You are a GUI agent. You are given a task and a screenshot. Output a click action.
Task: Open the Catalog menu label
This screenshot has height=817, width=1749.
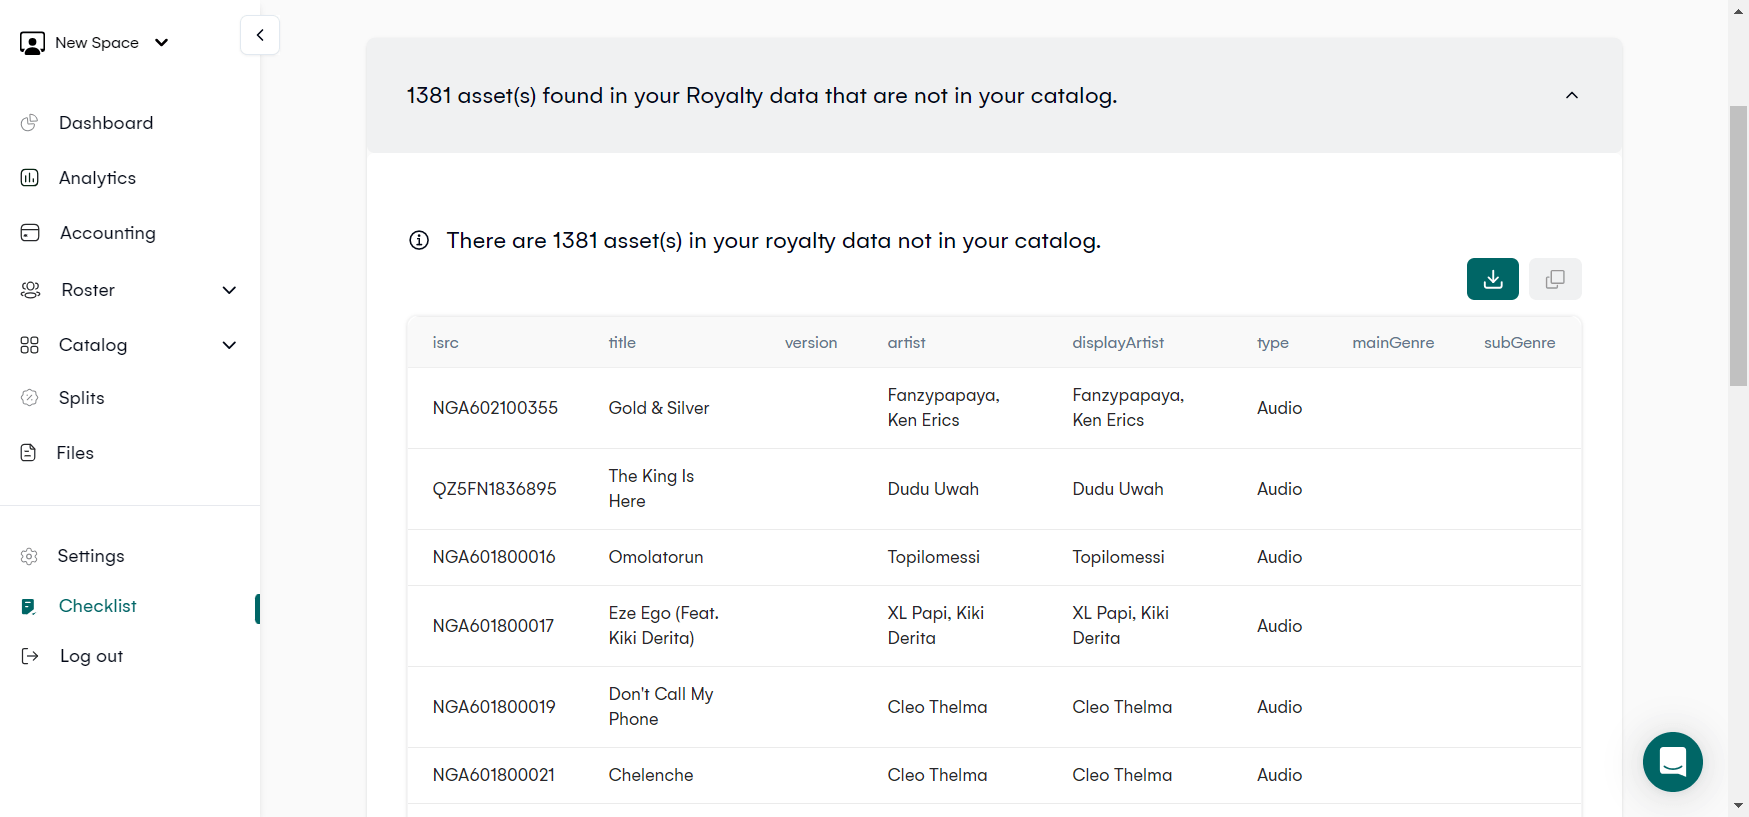coord(93,345)
